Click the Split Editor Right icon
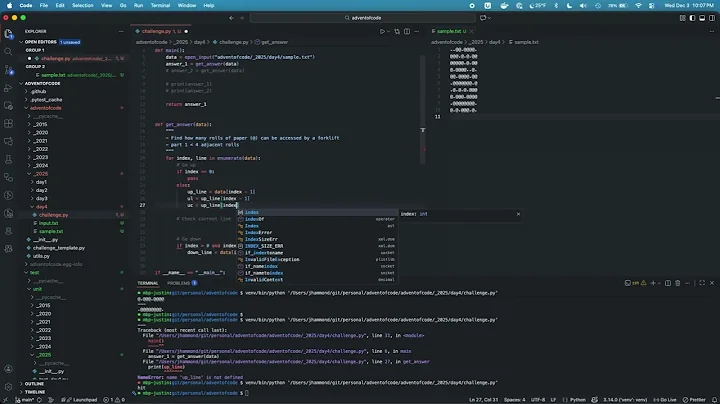720x404 pixels. (407, 31)
